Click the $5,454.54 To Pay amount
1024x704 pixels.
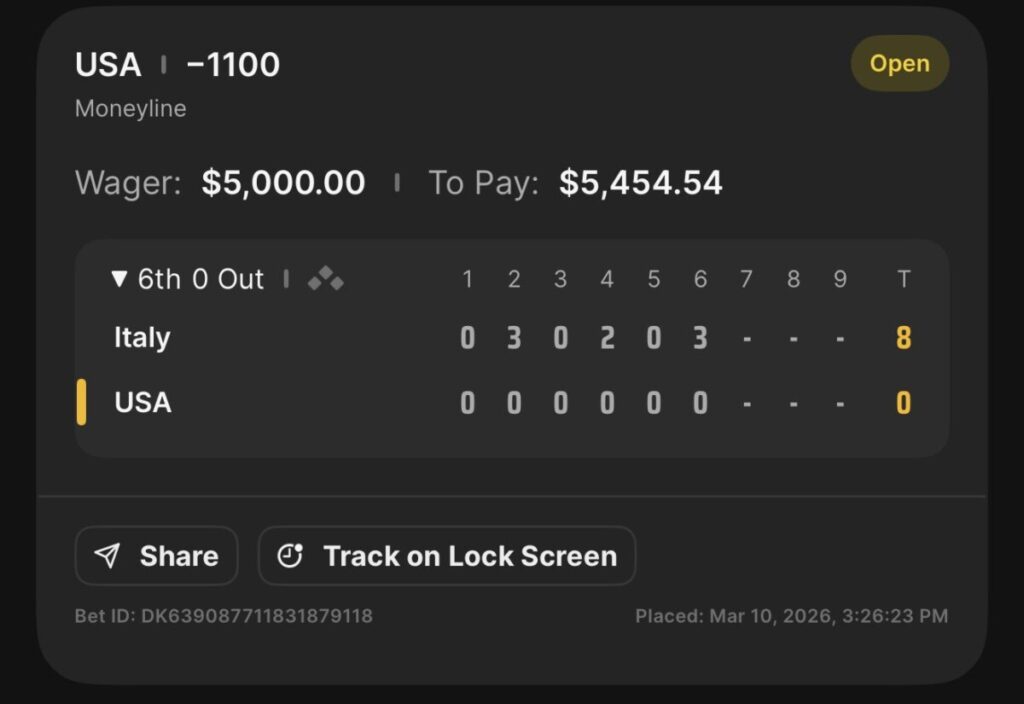click(x=640, y=183)
